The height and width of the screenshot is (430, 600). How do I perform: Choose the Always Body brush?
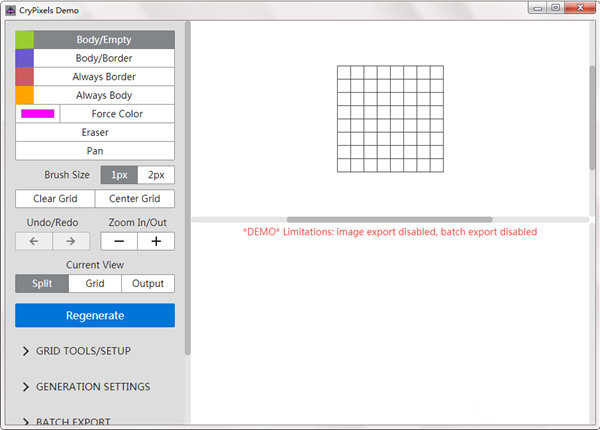click(x=104, y=95)
